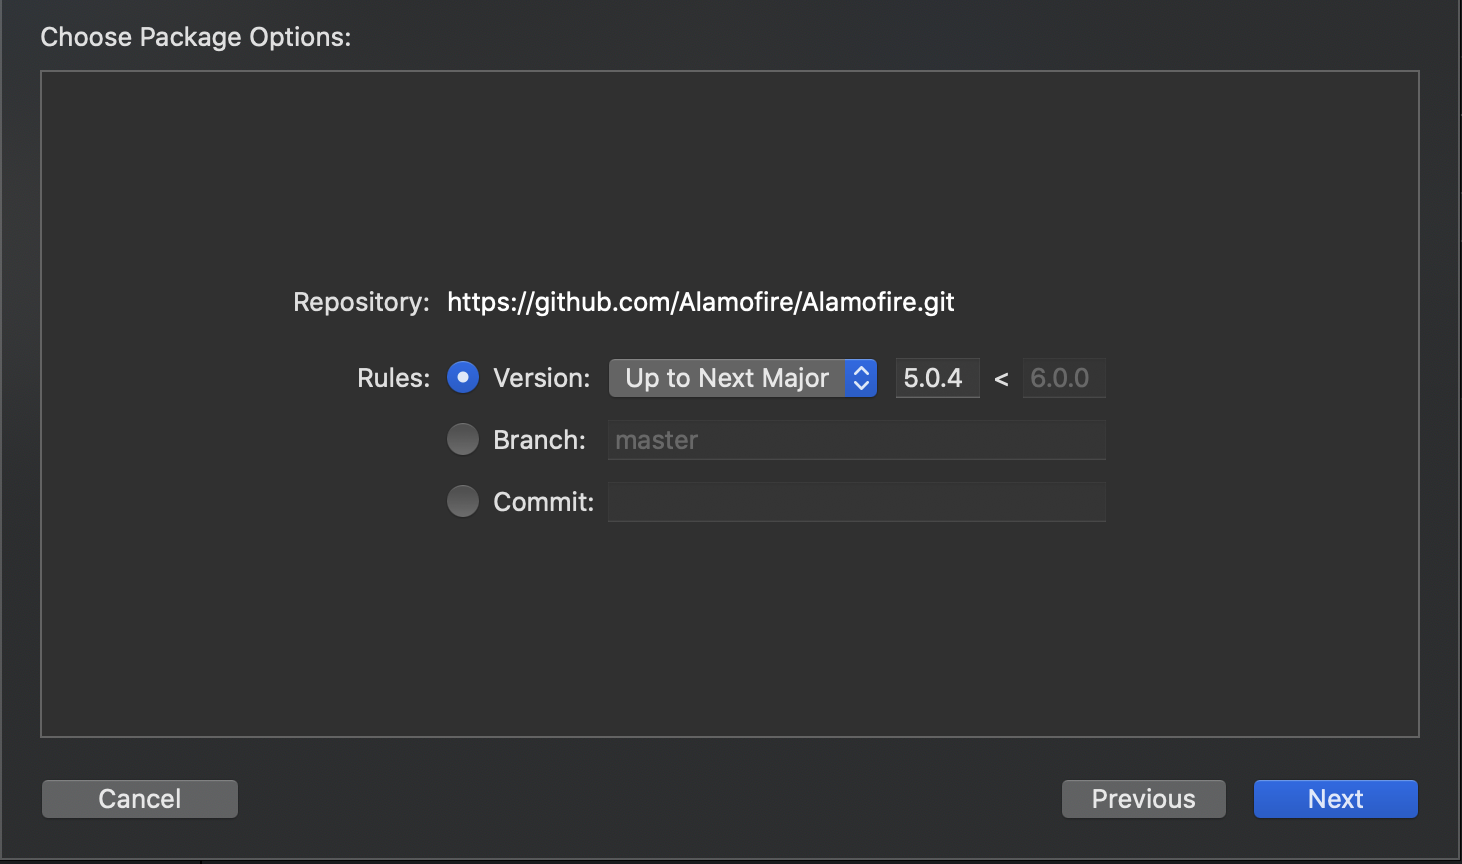Go back with the Previous button

(x=1143, y=799)
